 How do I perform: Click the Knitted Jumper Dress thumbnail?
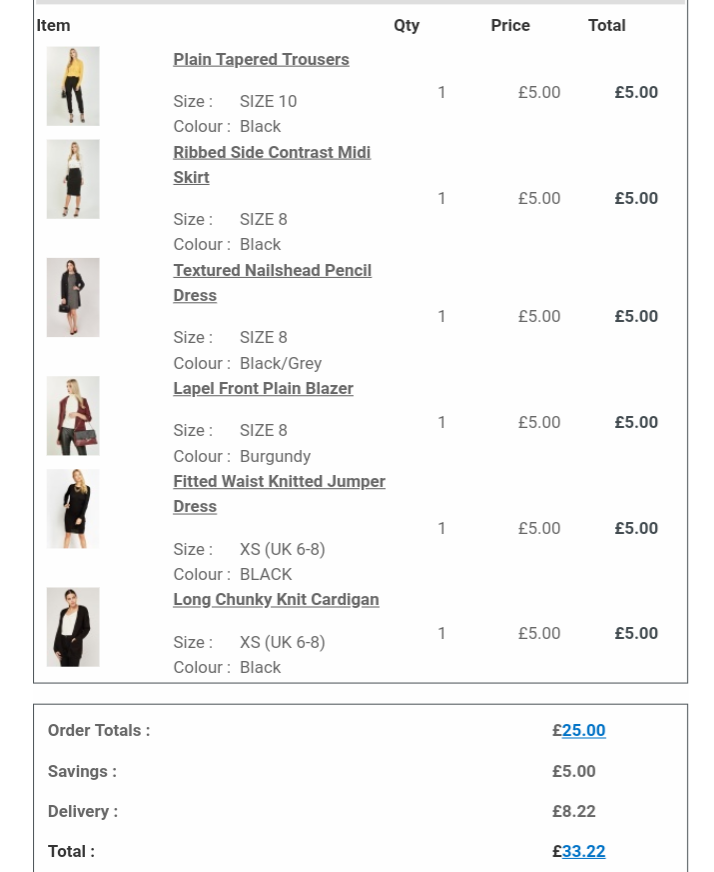[73, 509]
